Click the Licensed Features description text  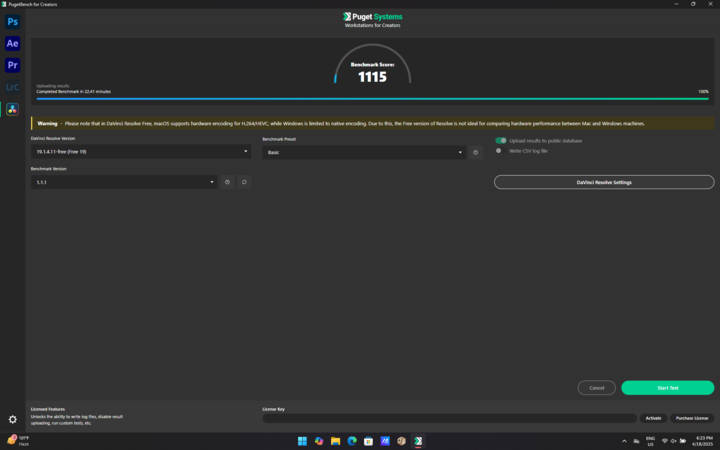[x=77, y=420]
